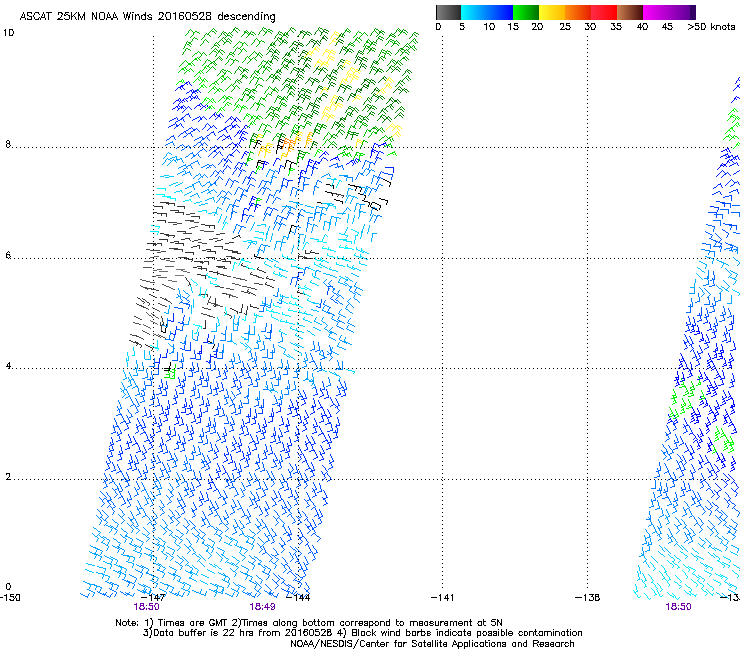Click the ASCAT 25KM NOAA Winds title
The image size is (740, 650).
point(147,16)
